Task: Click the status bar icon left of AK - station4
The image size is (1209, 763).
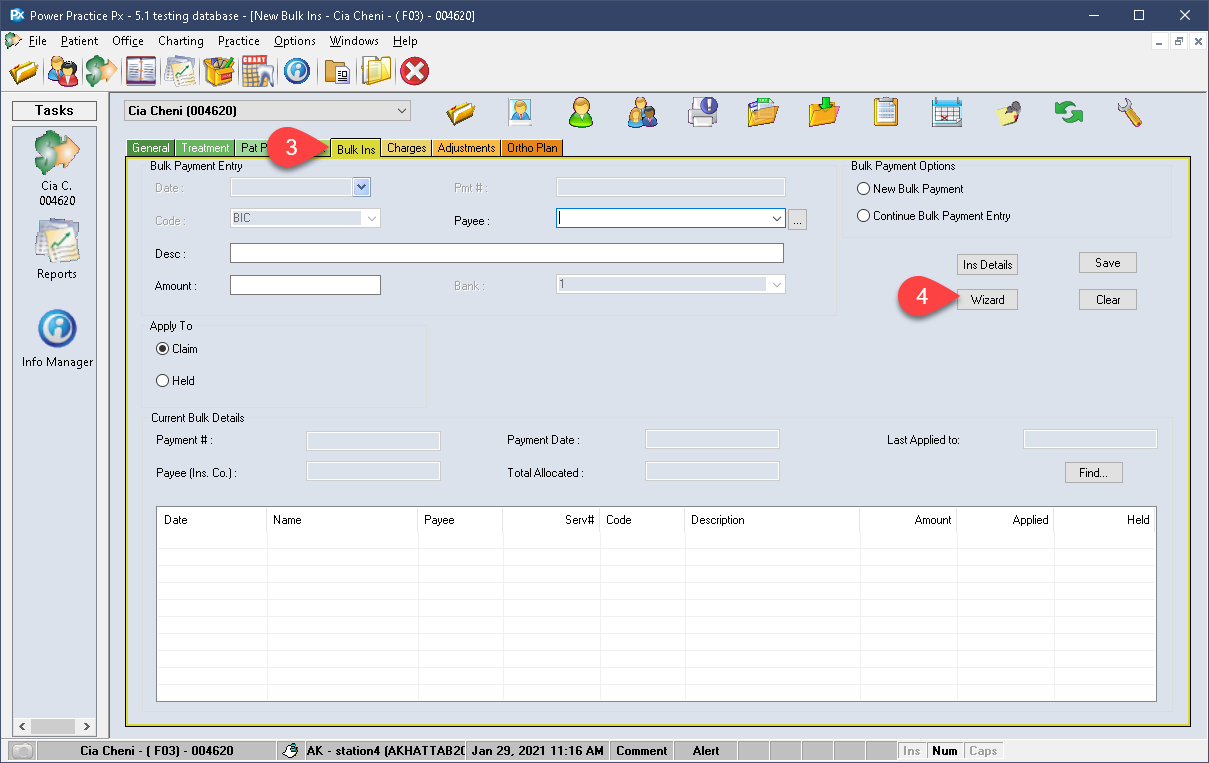Action: point(289,750)
